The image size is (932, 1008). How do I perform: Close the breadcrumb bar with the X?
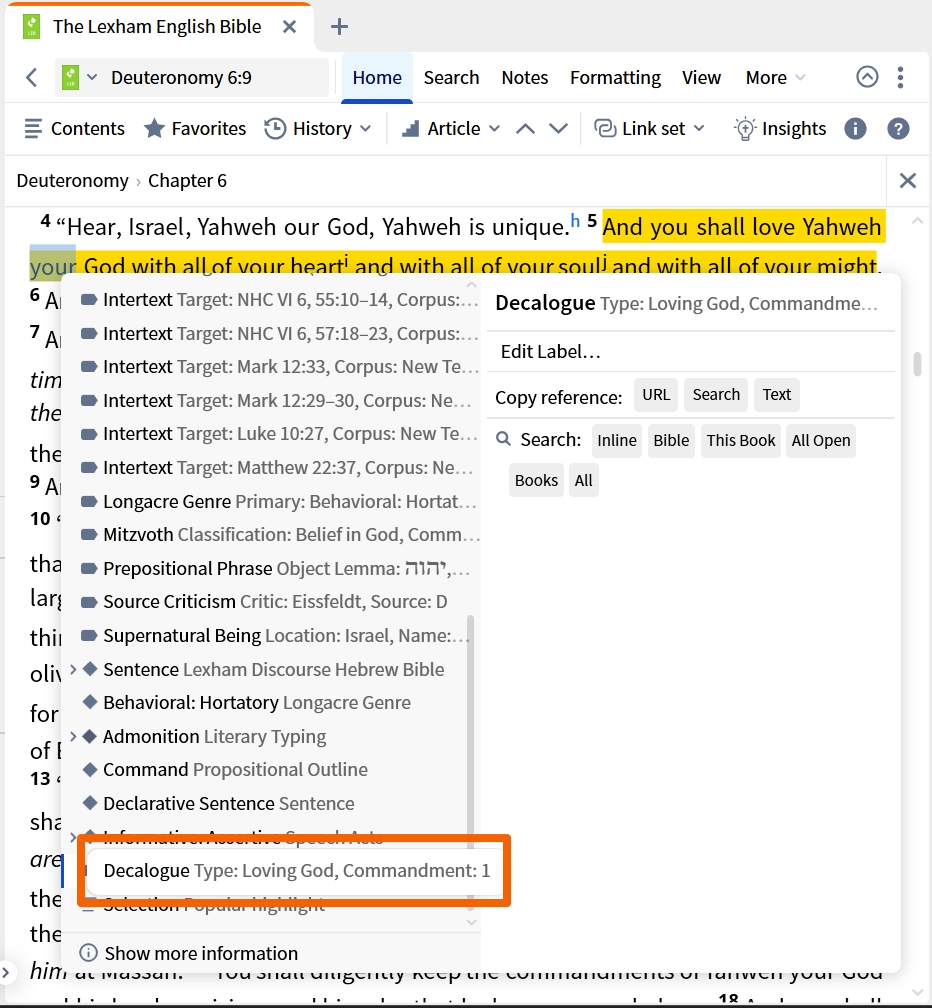pos(908,181)
